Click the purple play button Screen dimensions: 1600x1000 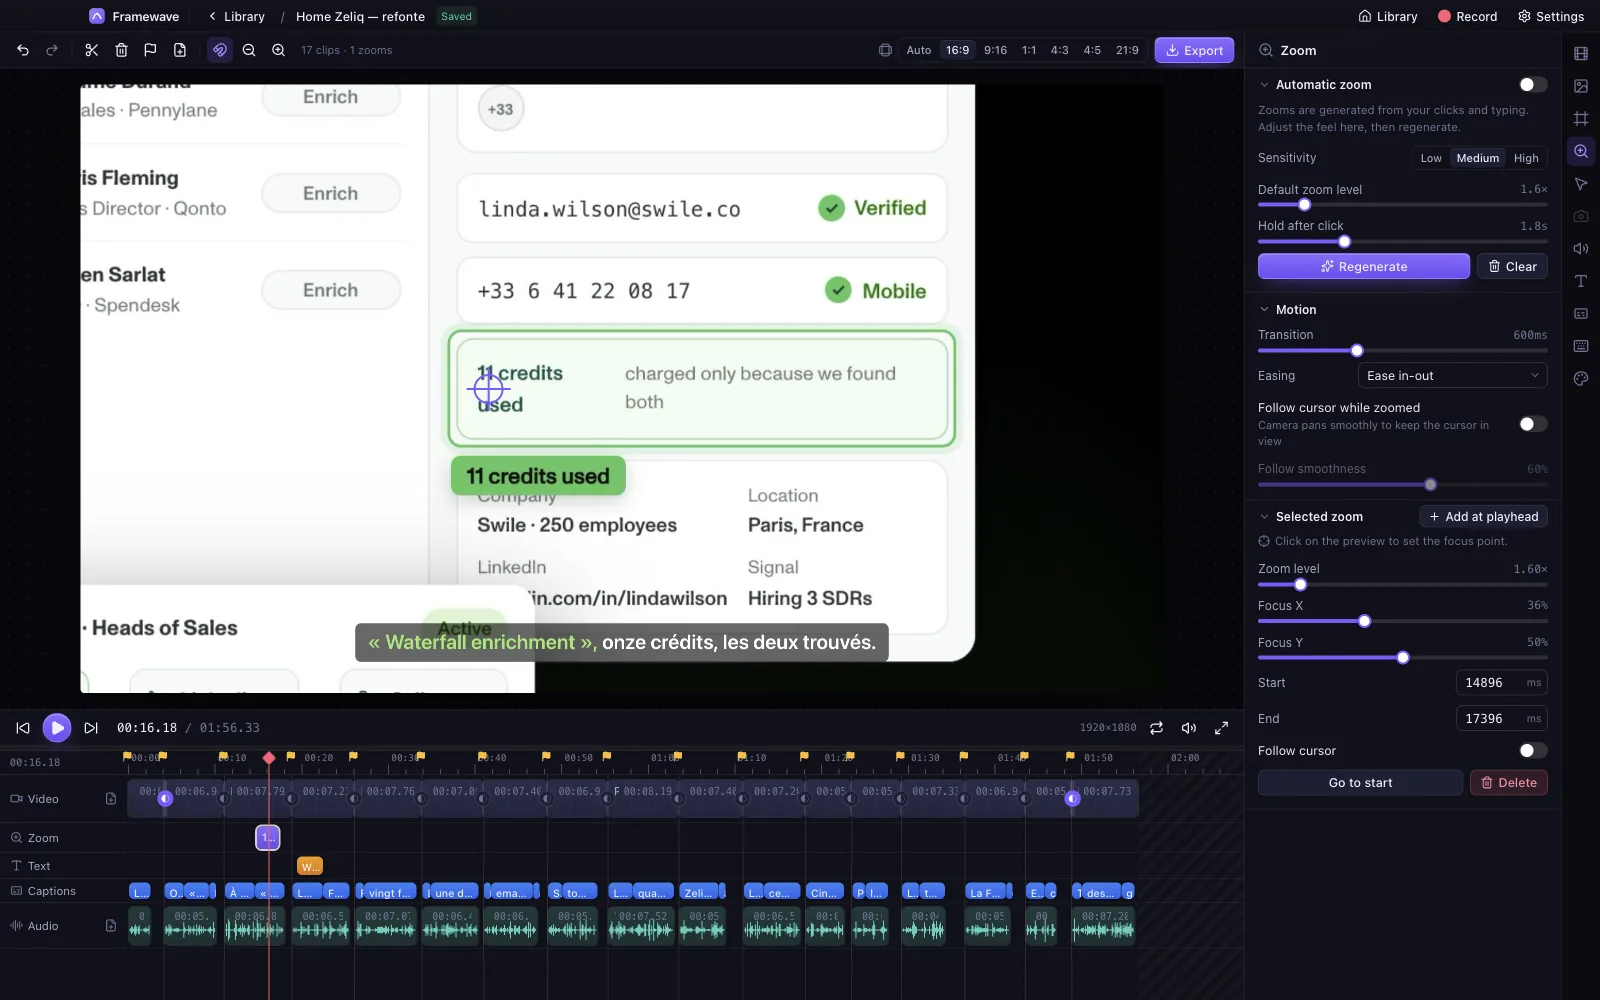click(57, 728)
